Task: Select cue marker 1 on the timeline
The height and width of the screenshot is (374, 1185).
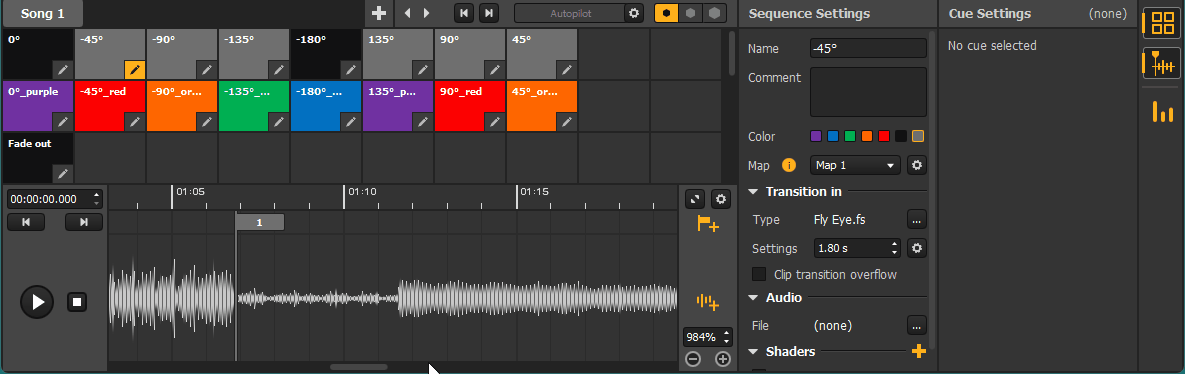Action: [259, 222]
